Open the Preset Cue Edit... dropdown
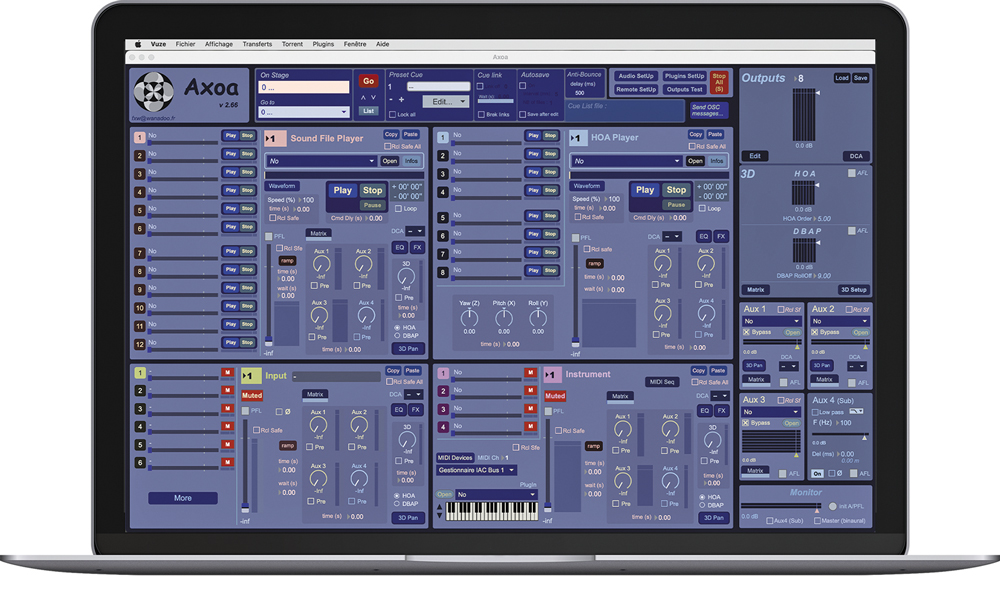1000x591 pixels. tap(446, 101)
